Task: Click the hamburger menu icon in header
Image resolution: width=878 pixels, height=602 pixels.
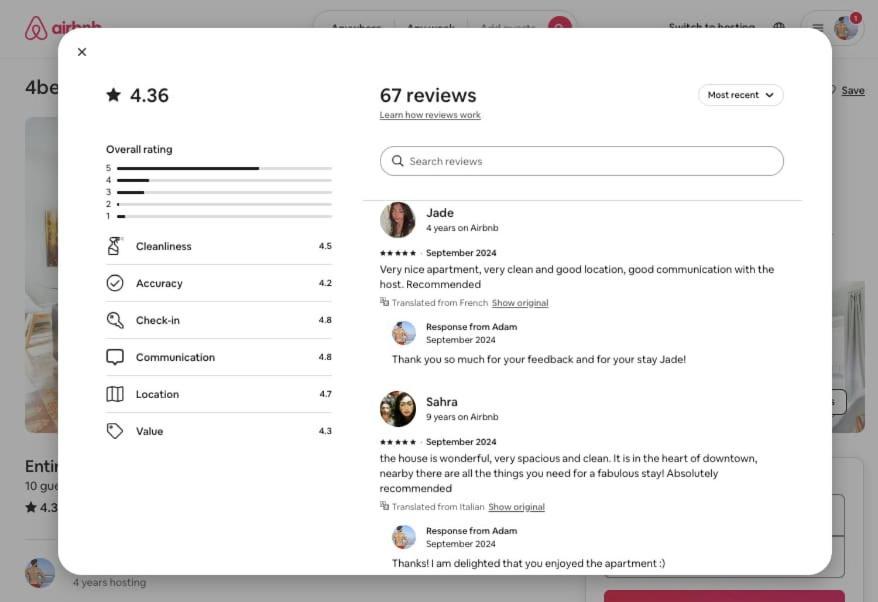Action: click(818, 27)
